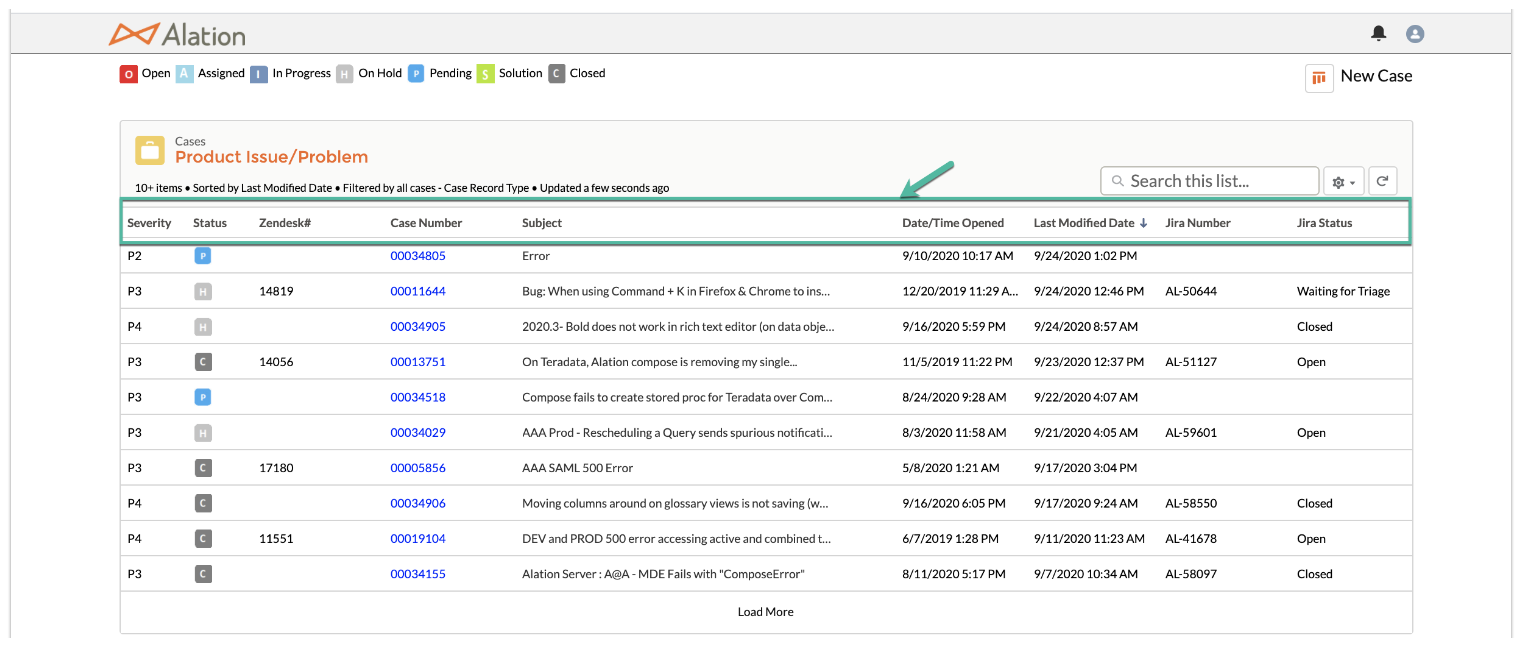The height and width of the screenshot is (658, 1524).
Task: Click Zendesk number 11551
Action: tap(276, 539)
